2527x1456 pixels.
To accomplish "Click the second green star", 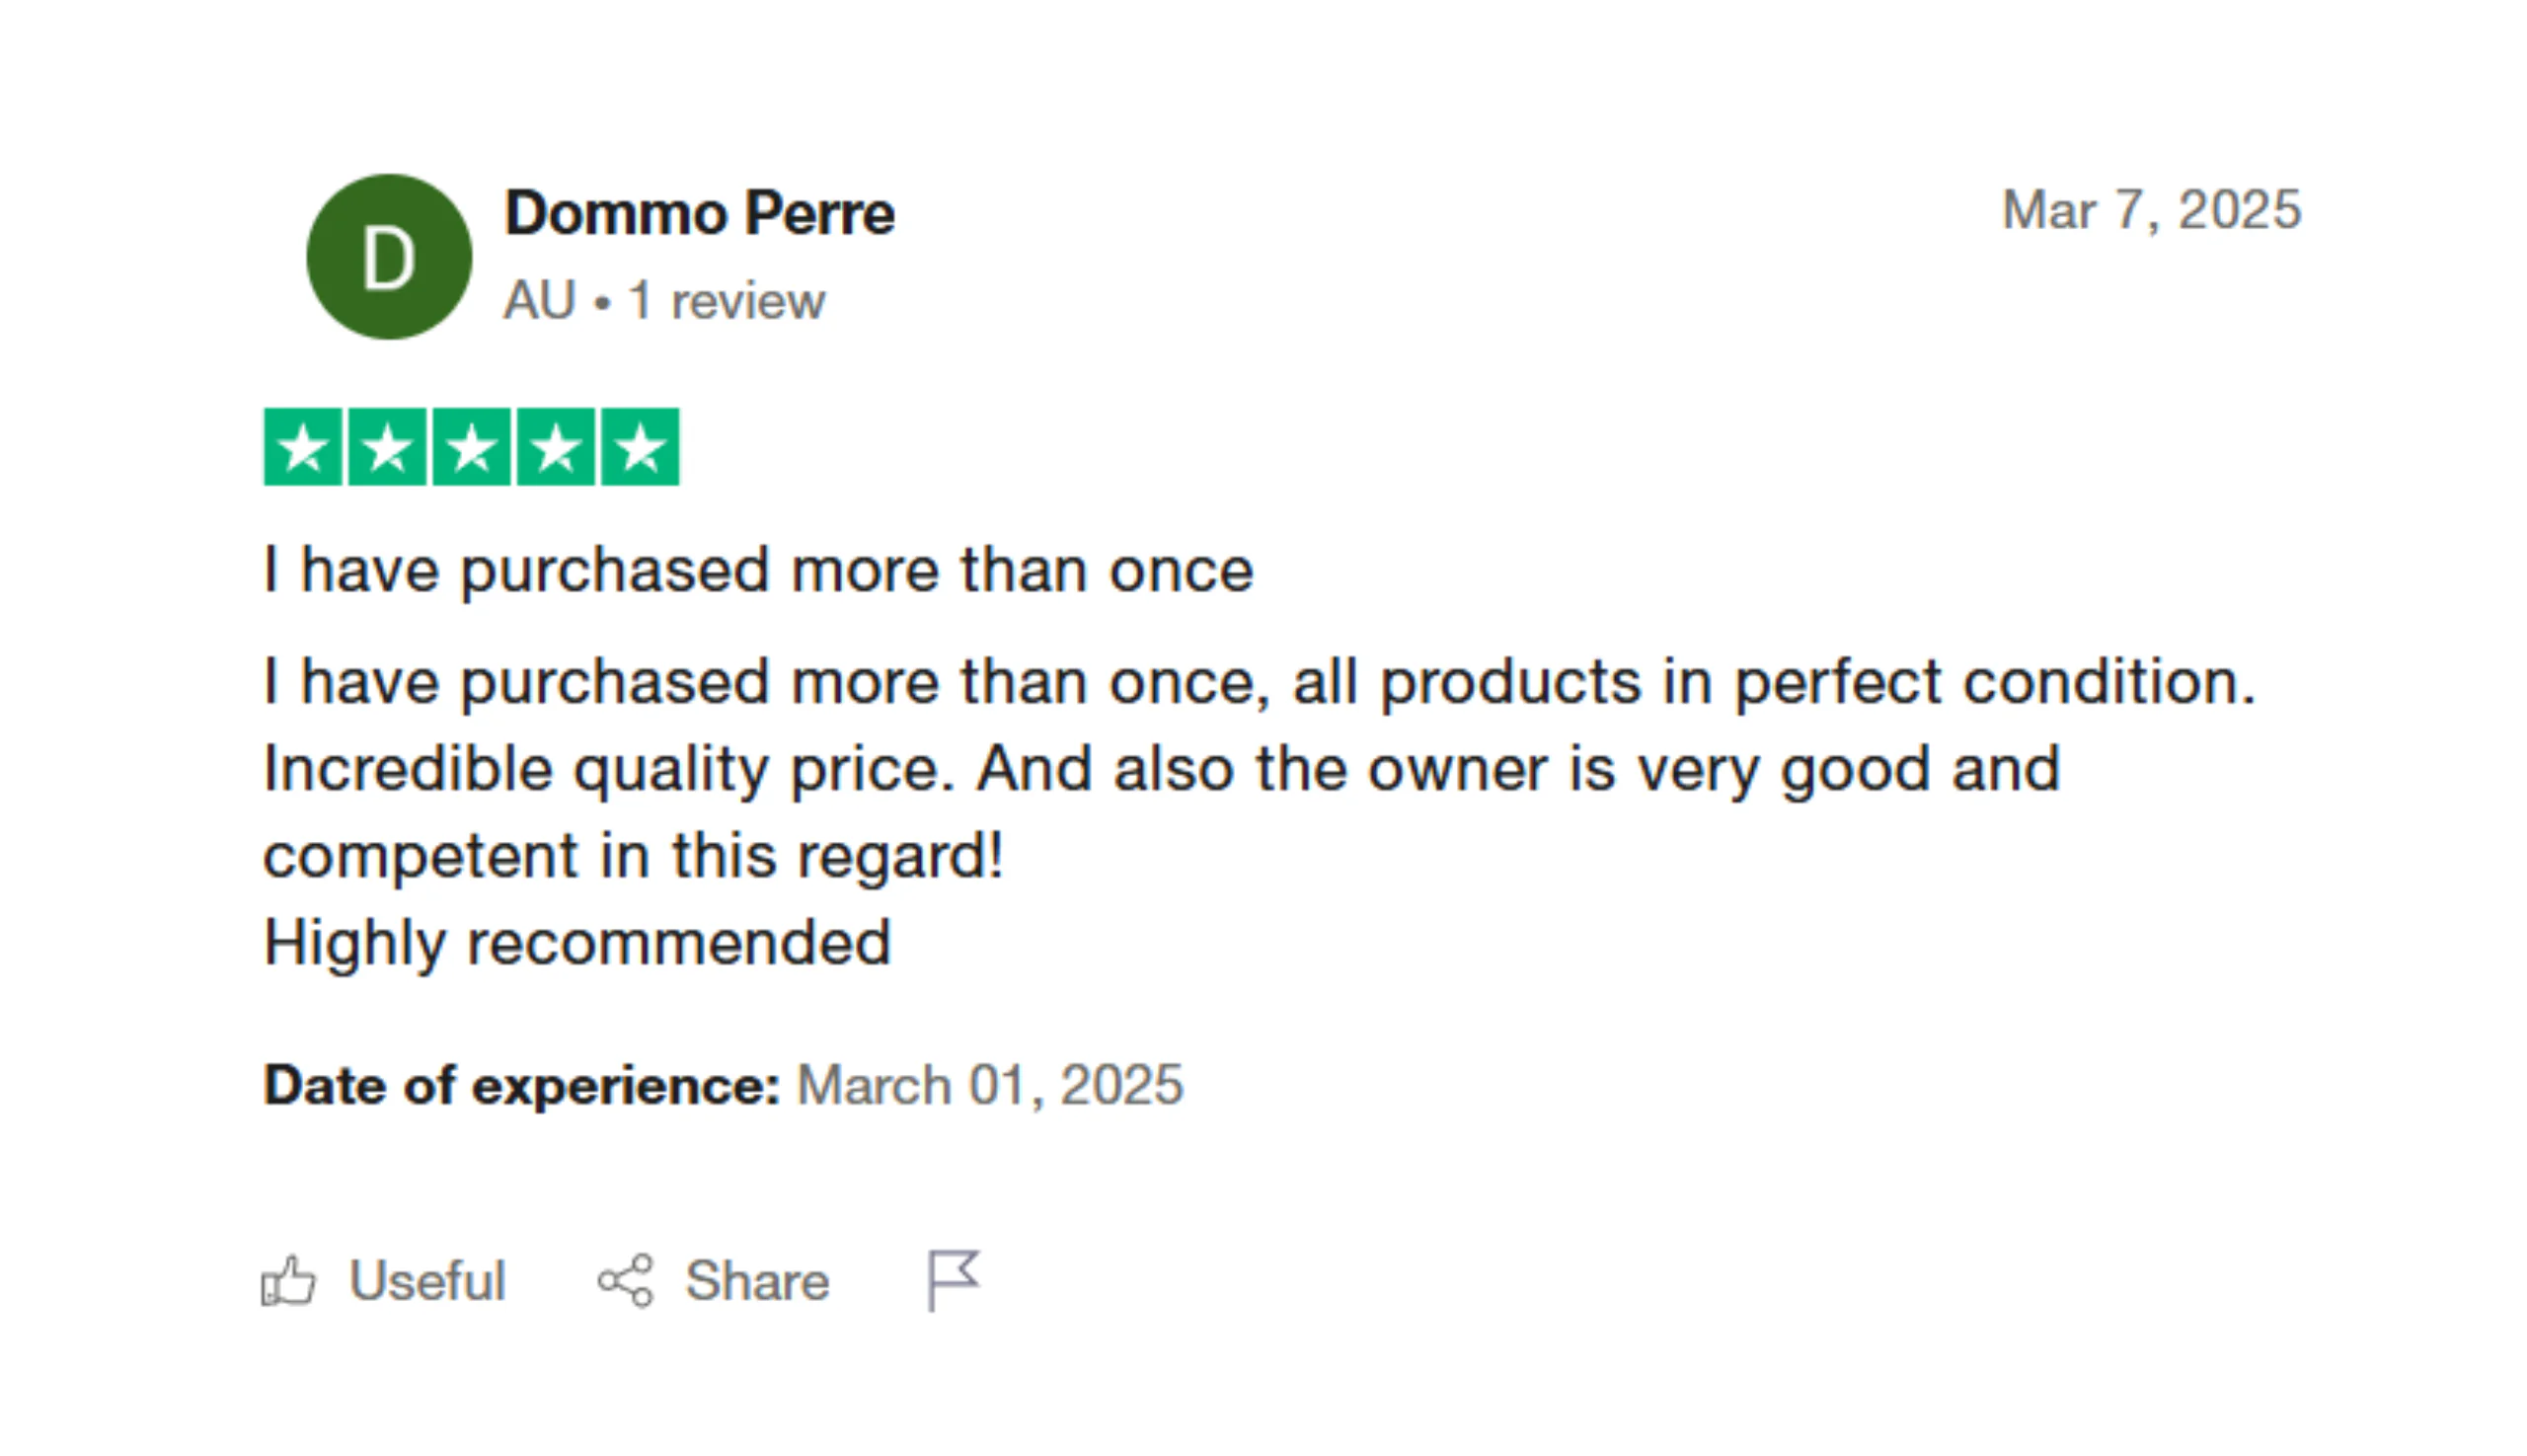I will tap(387, 447).
